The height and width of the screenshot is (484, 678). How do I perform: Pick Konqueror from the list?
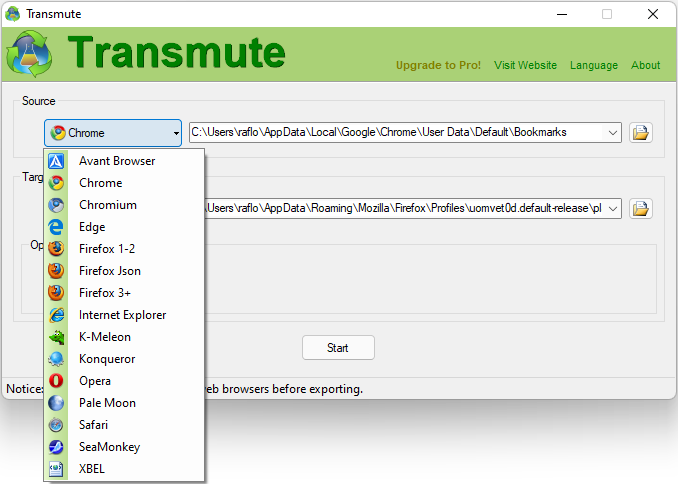(x=125, y=359)
